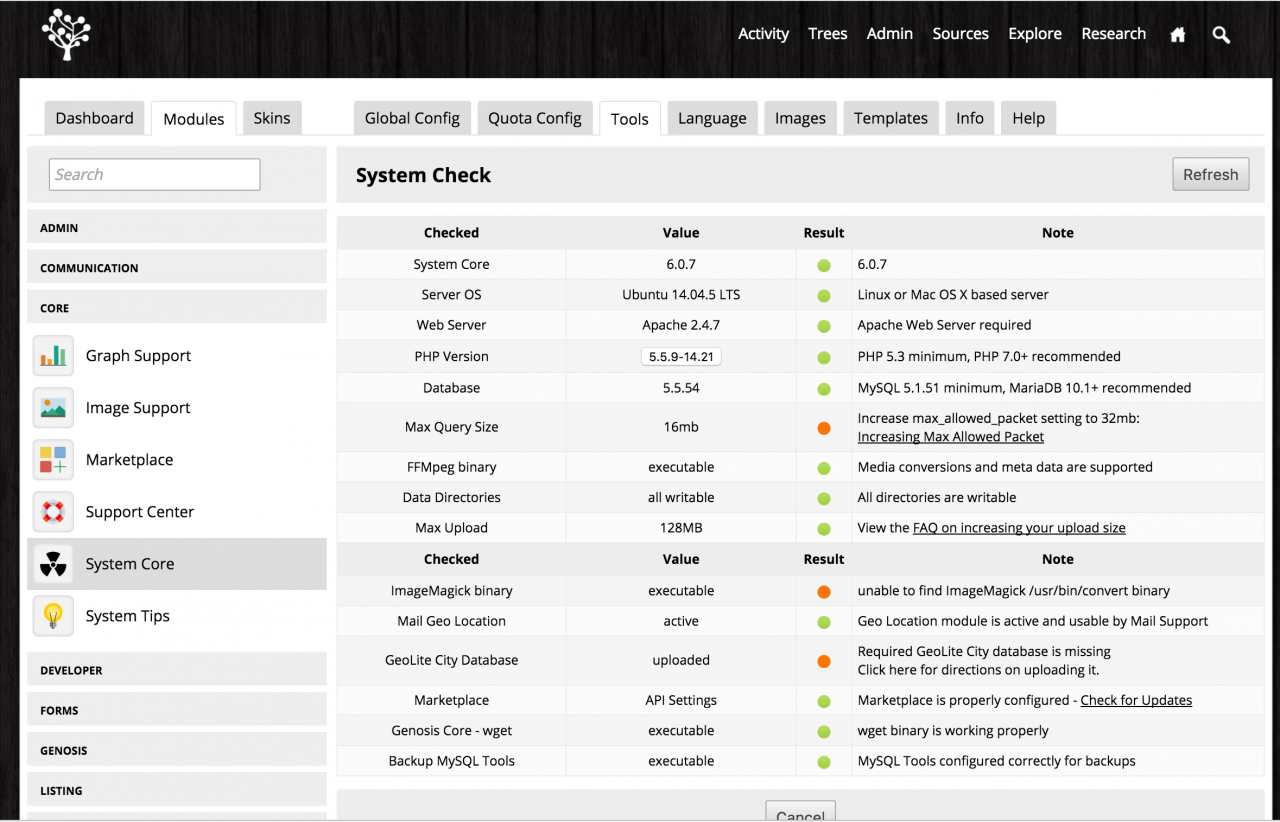Expand the DEVELOPER module section
Image resolution: width=1280 pixels, height=822 pixels.
click(x=176, y=670)
